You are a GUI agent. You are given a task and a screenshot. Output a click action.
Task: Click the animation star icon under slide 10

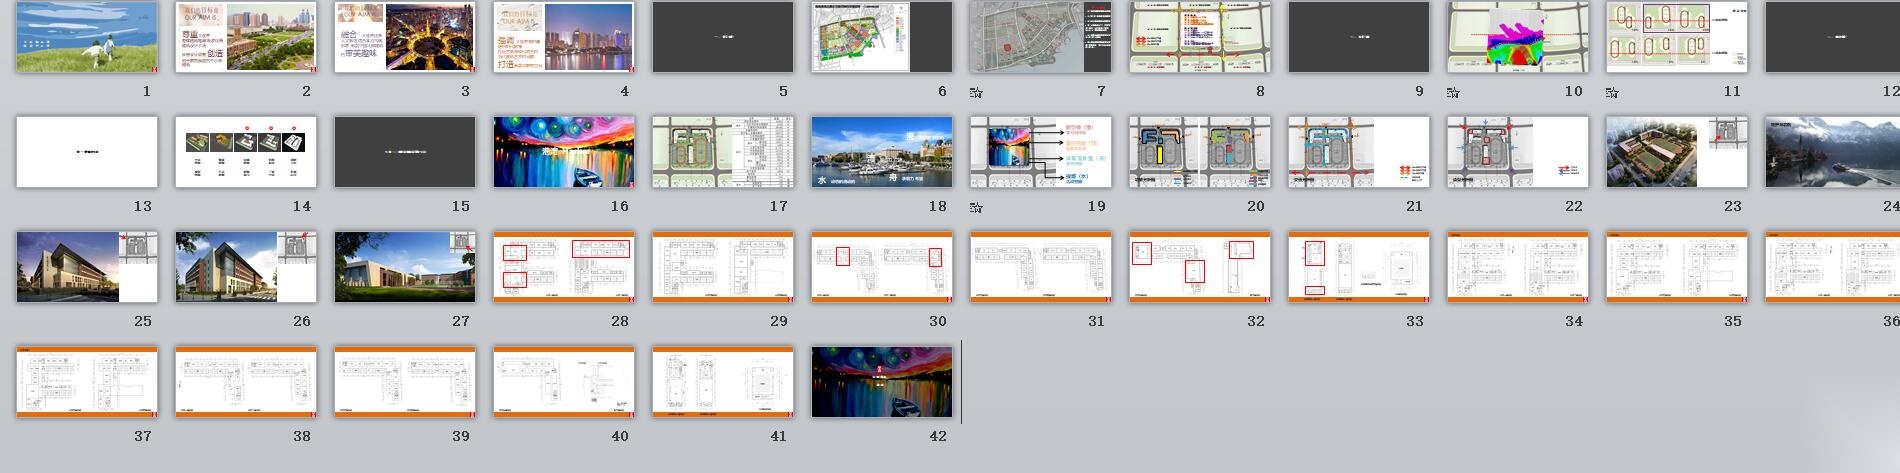pyautogui.click(x=1452, y=93)
